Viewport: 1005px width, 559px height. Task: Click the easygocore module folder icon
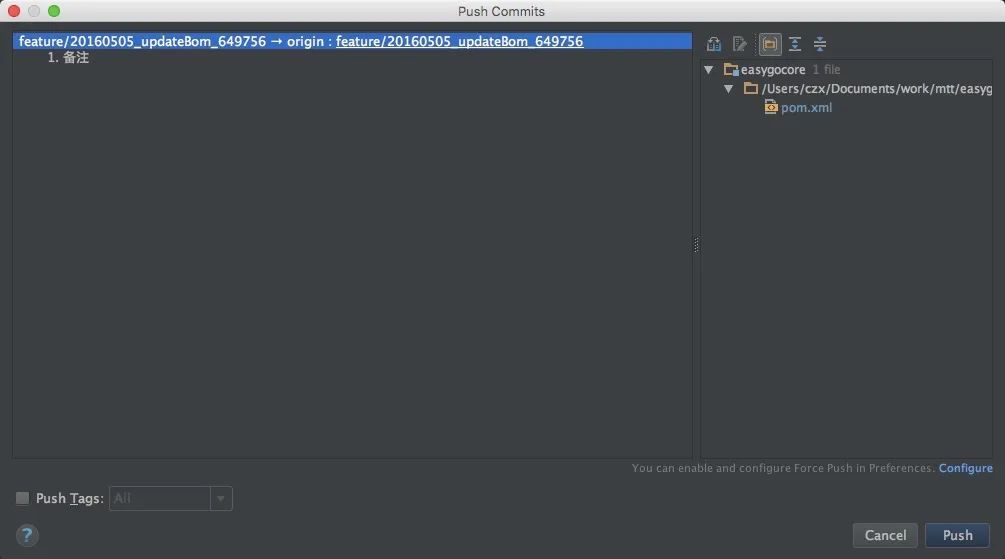731,69
